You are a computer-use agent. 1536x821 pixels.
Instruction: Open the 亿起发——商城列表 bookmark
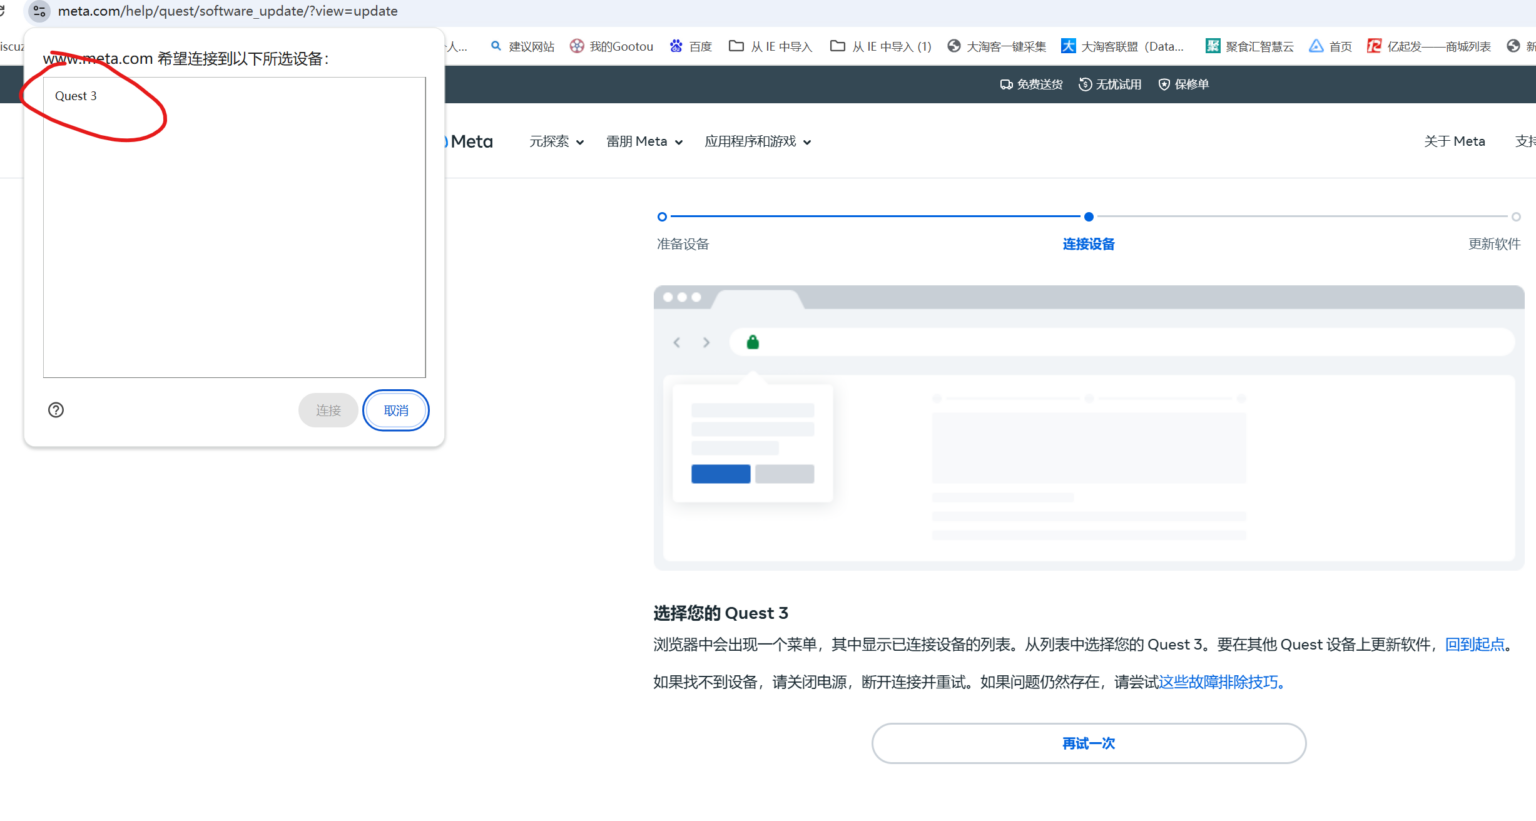coord(1429,46)
